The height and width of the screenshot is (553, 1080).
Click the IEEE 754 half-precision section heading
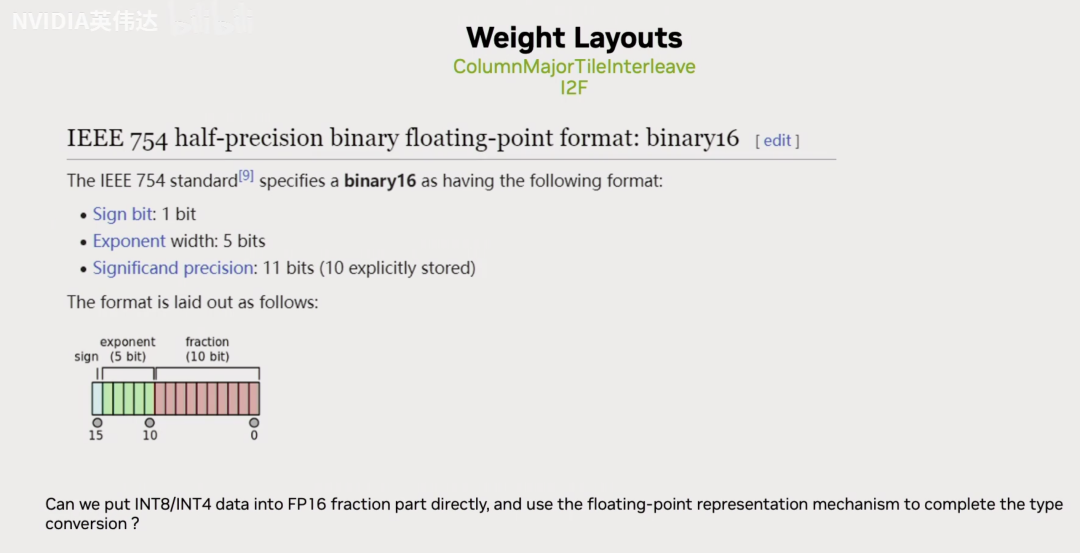[403, 138]
